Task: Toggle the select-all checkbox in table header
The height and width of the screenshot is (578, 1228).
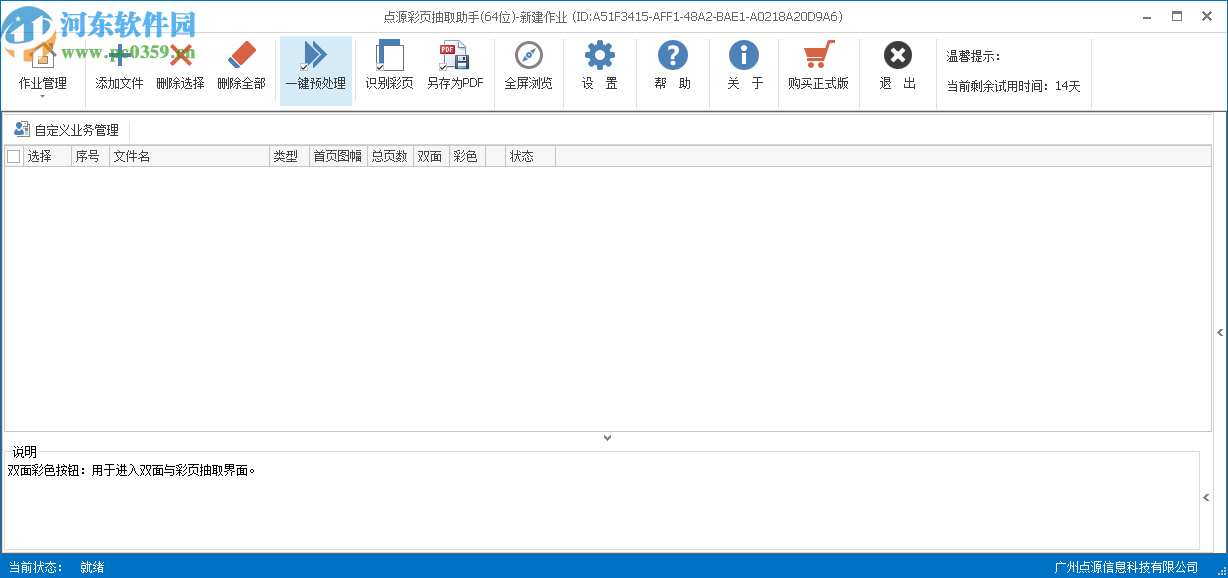Action: tap(13, 156)
